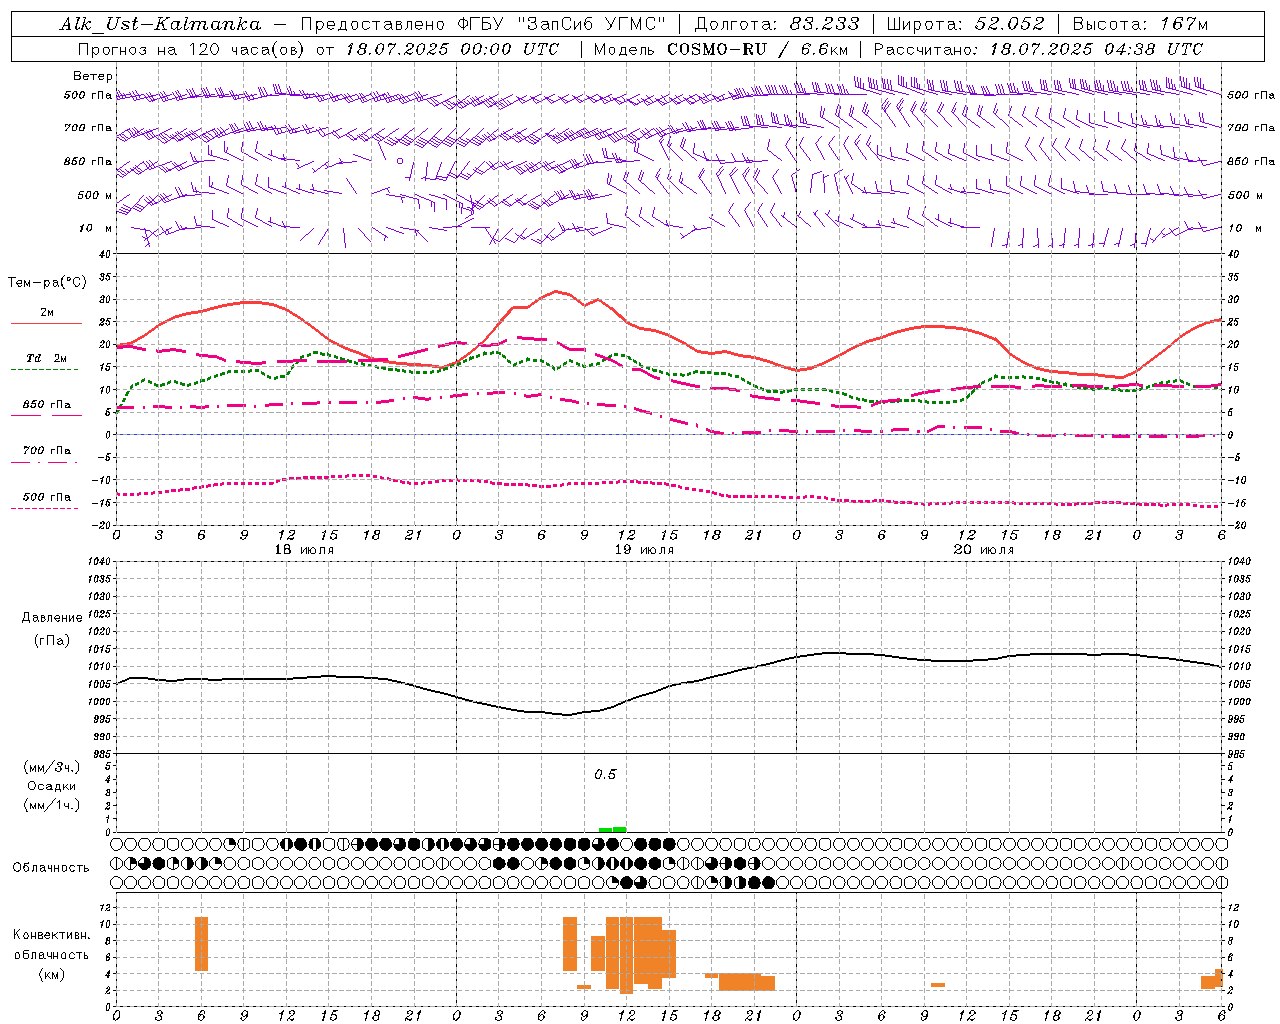Click the Тем-ра(°C) temperature axis label
Screen dimensions: 1280x1024
pyautogui.click(x=47, y=283)
